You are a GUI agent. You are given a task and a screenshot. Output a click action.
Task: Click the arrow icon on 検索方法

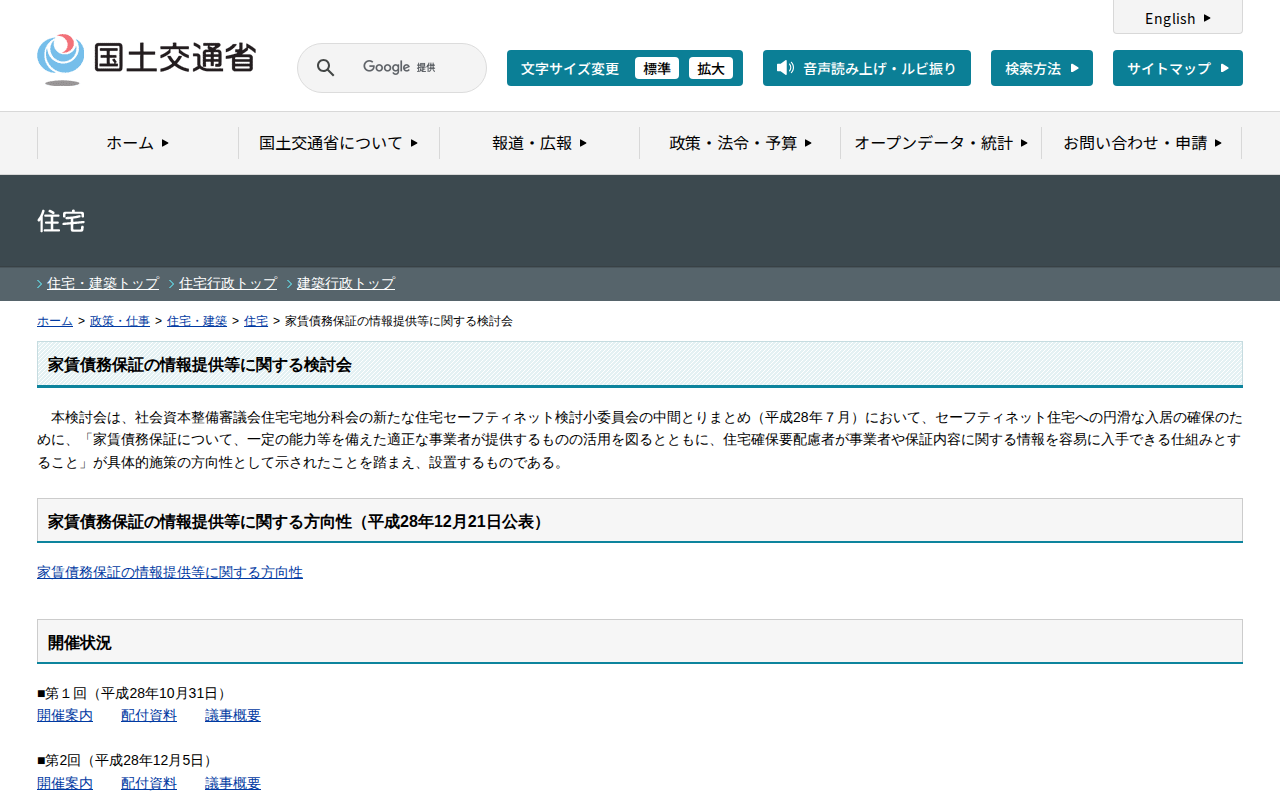point(1075,68)
